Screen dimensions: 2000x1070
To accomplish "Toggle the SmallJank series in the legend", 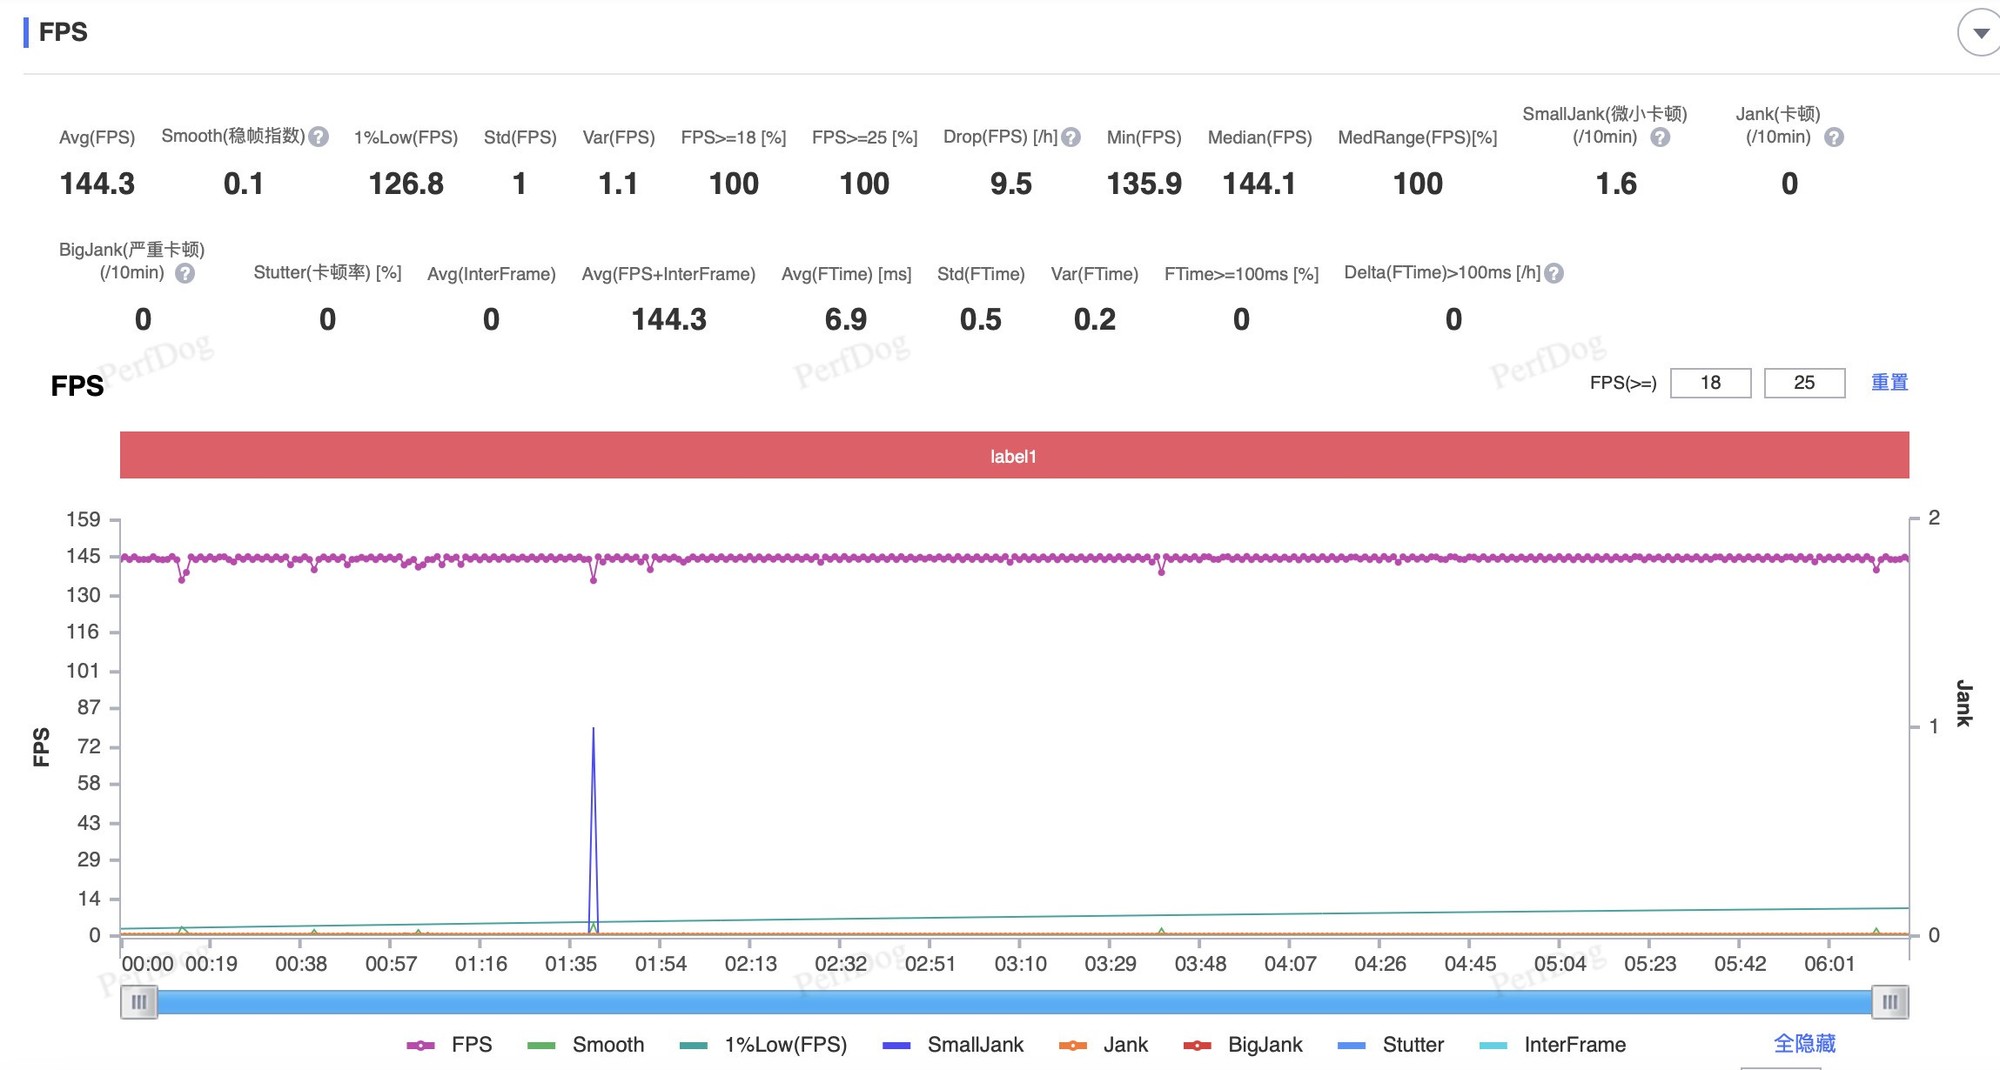I will click(954, 1045).
